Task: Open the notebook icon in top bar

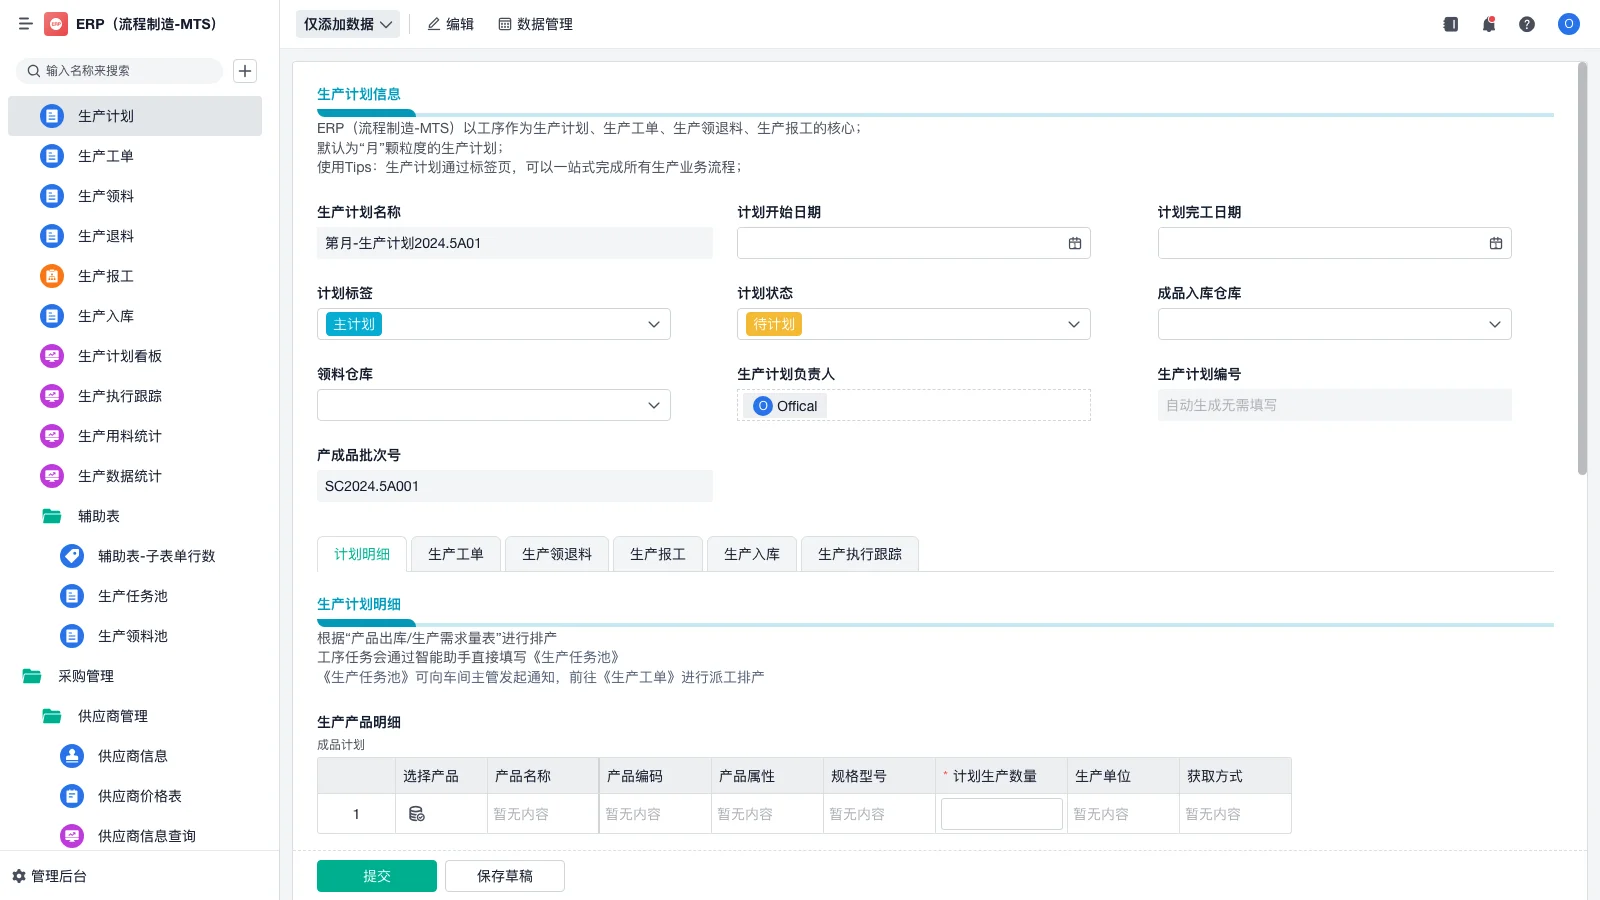Action: [x=1451, y=24]
